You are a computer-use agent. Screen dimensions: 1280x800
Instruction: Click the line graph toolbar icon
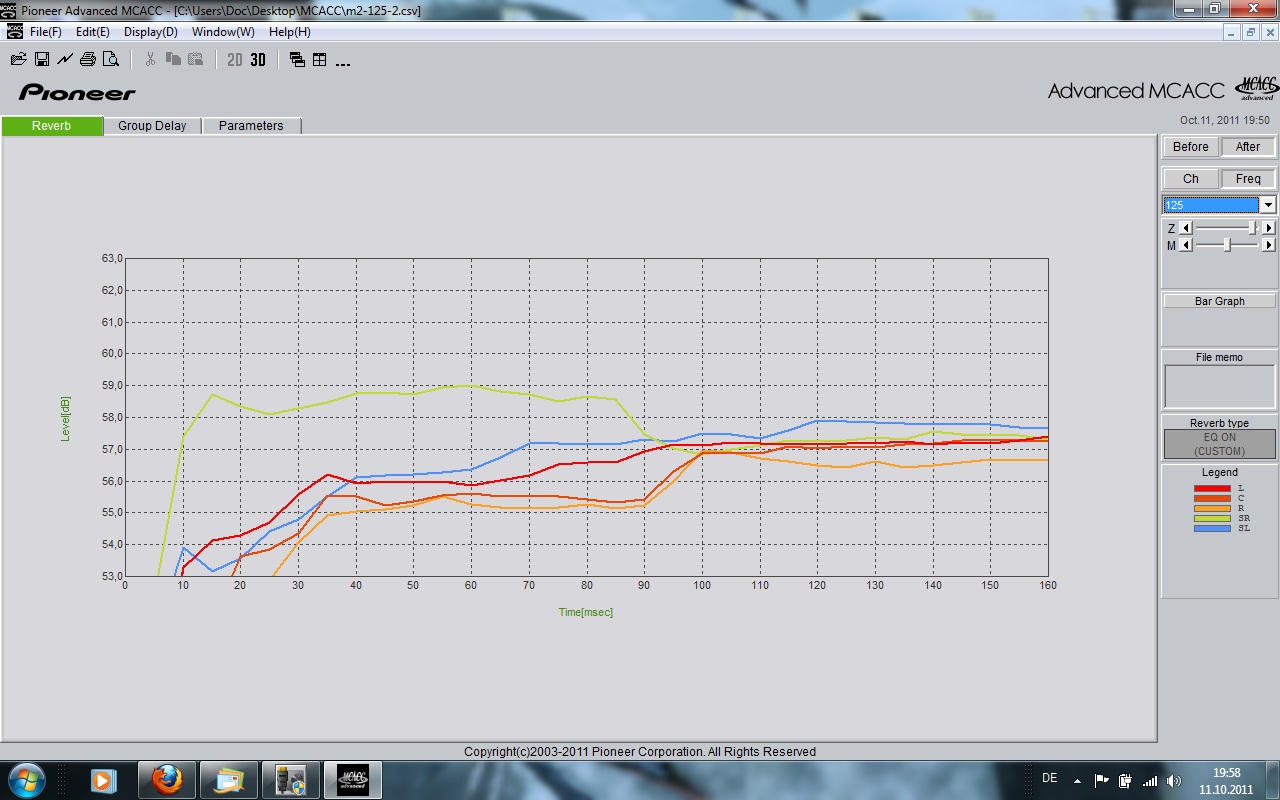(65, 60)
